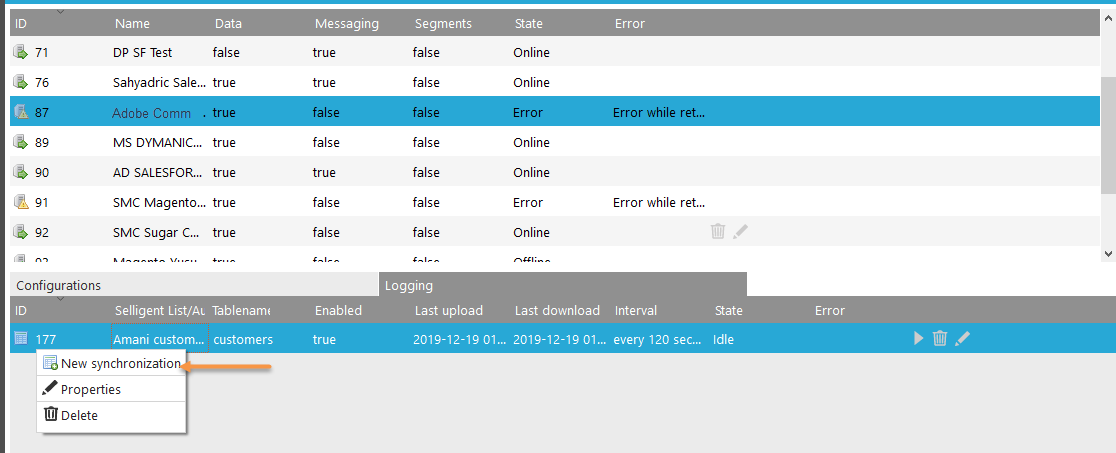Click the Last upload column header
The width and height of the screenshot is (1116, 453).
tap(448, 311)
